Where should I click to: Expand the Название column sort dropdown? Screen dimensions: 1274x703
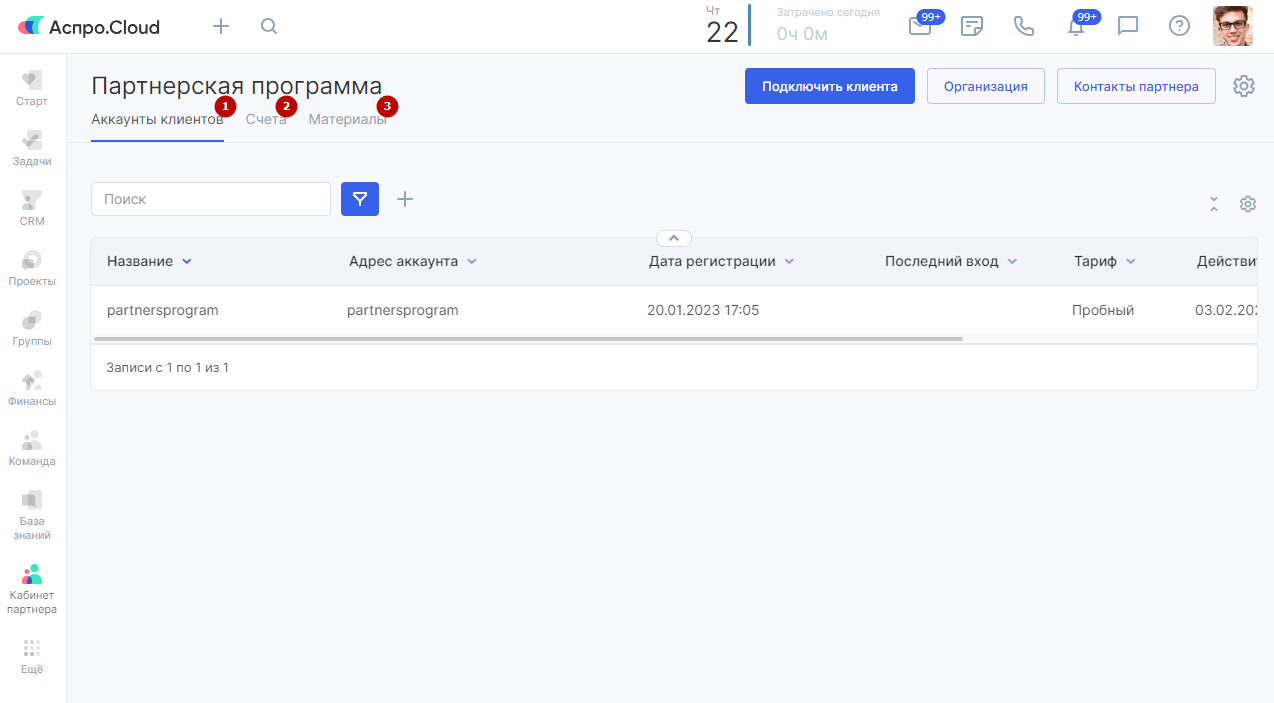click(186, 262)
